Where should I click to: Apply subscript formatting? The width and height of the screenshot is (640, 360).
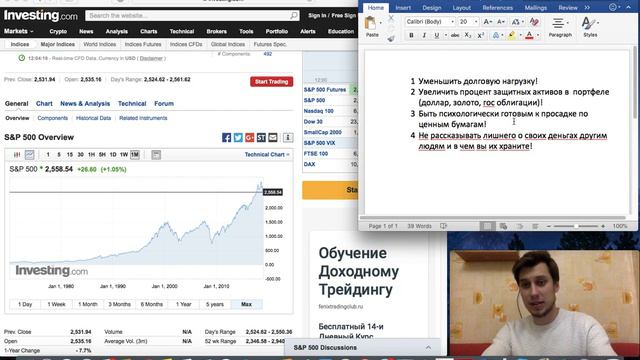point(468,36)
